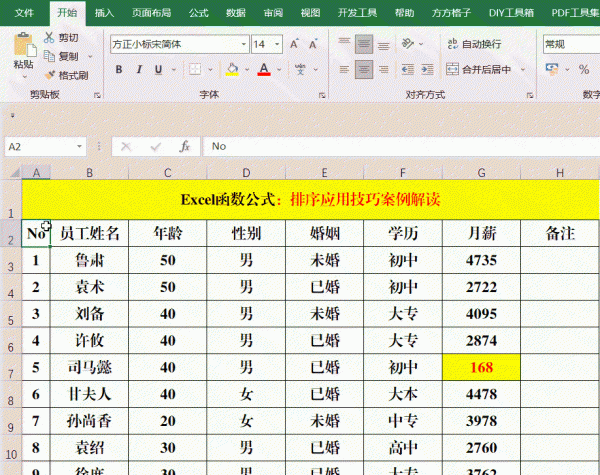Select row 5 header
Image resolution: width=600 pixels, height=475 pixels.
coord(11,315)
